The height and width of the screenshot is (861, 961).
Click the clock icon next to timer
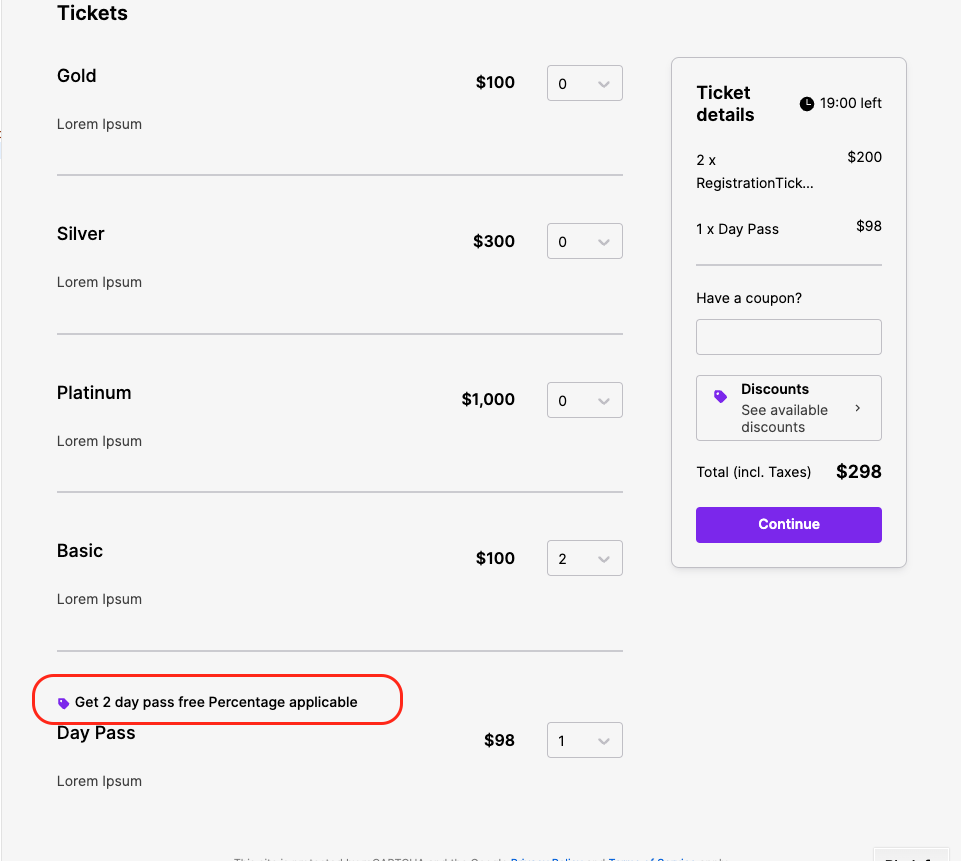pos(807,104)
